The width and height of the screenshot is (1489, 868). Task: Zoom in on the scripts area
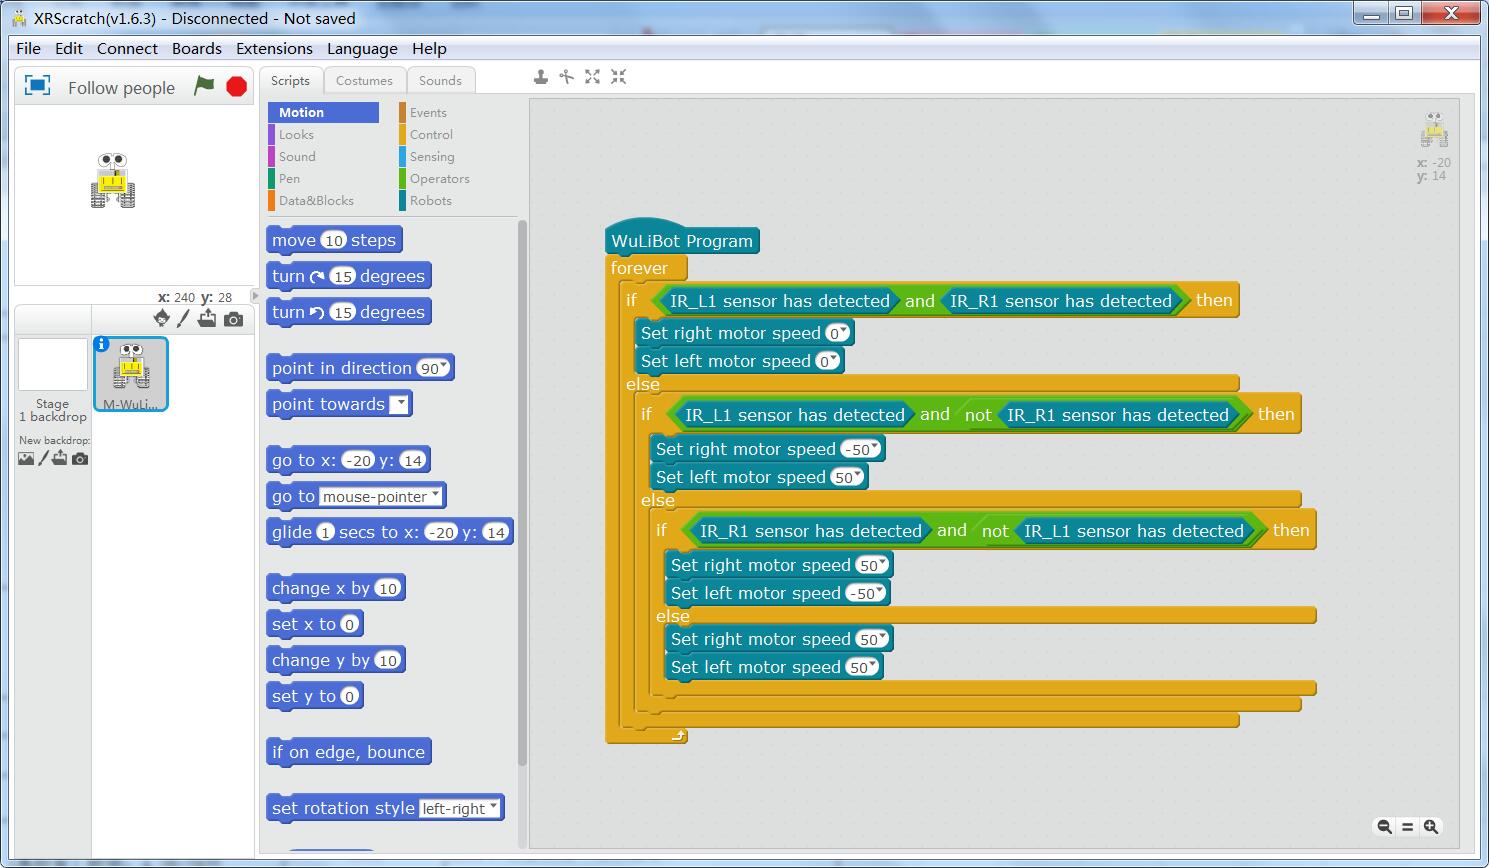(1431, 826)
